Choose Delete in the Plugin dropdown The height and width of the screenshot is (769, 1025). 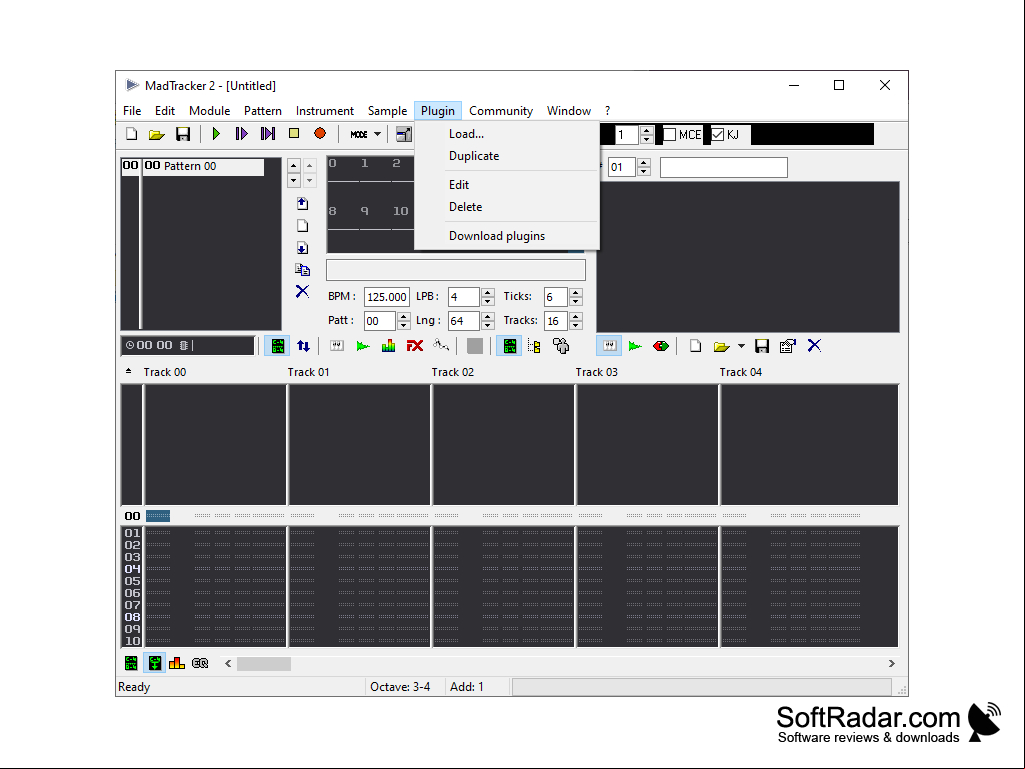[465, 207]
